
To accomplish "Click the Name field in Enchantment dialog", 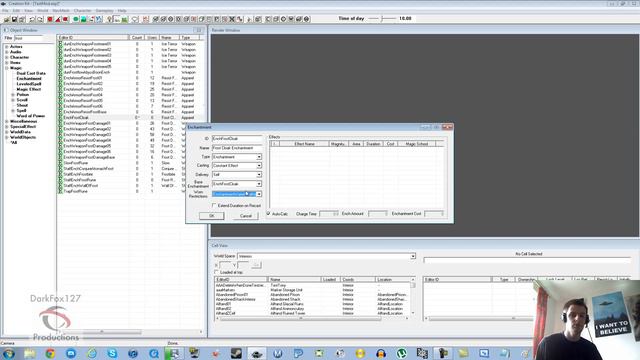I will (237, 148).
